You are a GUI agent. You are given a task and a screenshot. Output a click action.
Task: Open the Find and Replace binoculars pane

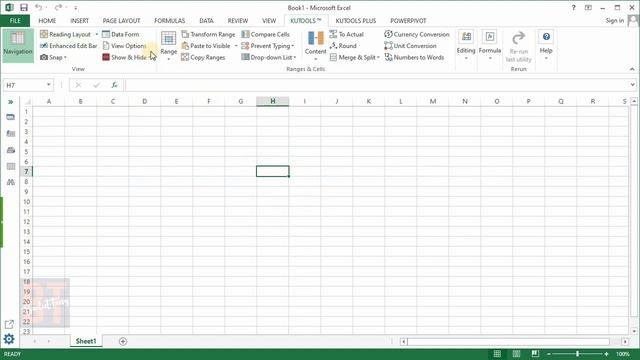[11, 182]
